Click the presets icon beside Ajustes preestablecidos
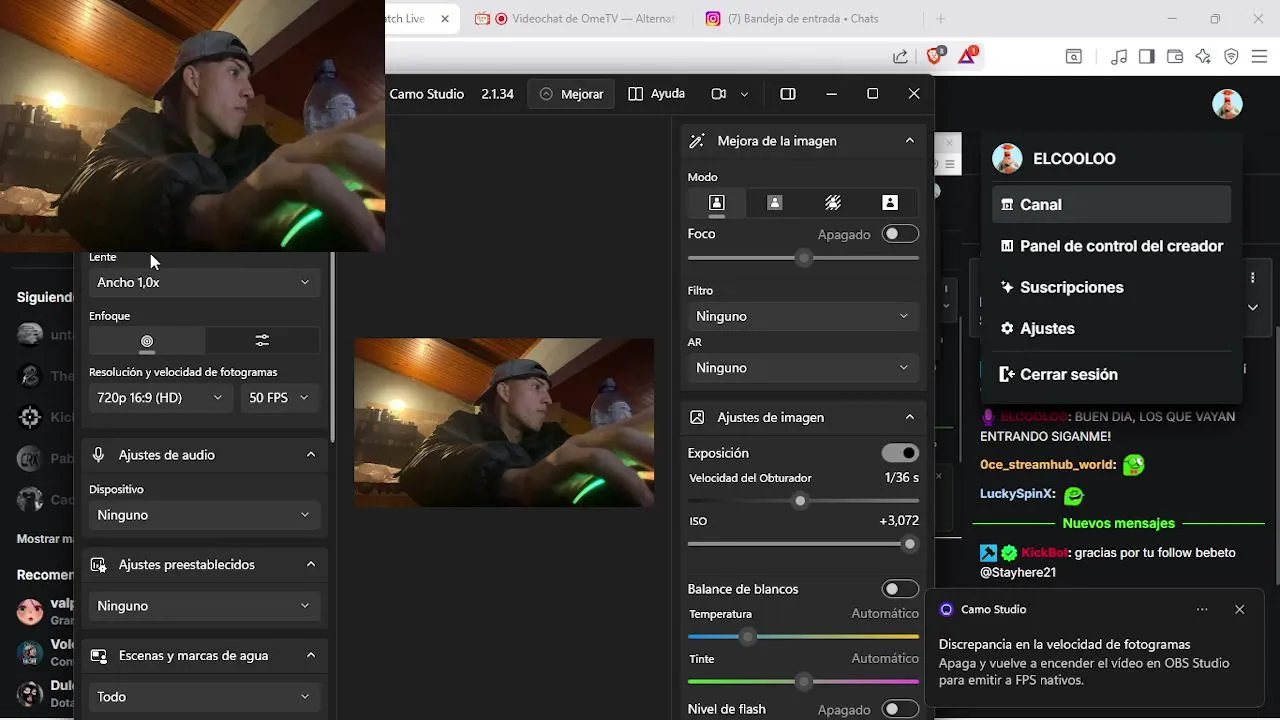Image resolution: width=1280 pixels, height=720 pixels. tap(98, 565)
